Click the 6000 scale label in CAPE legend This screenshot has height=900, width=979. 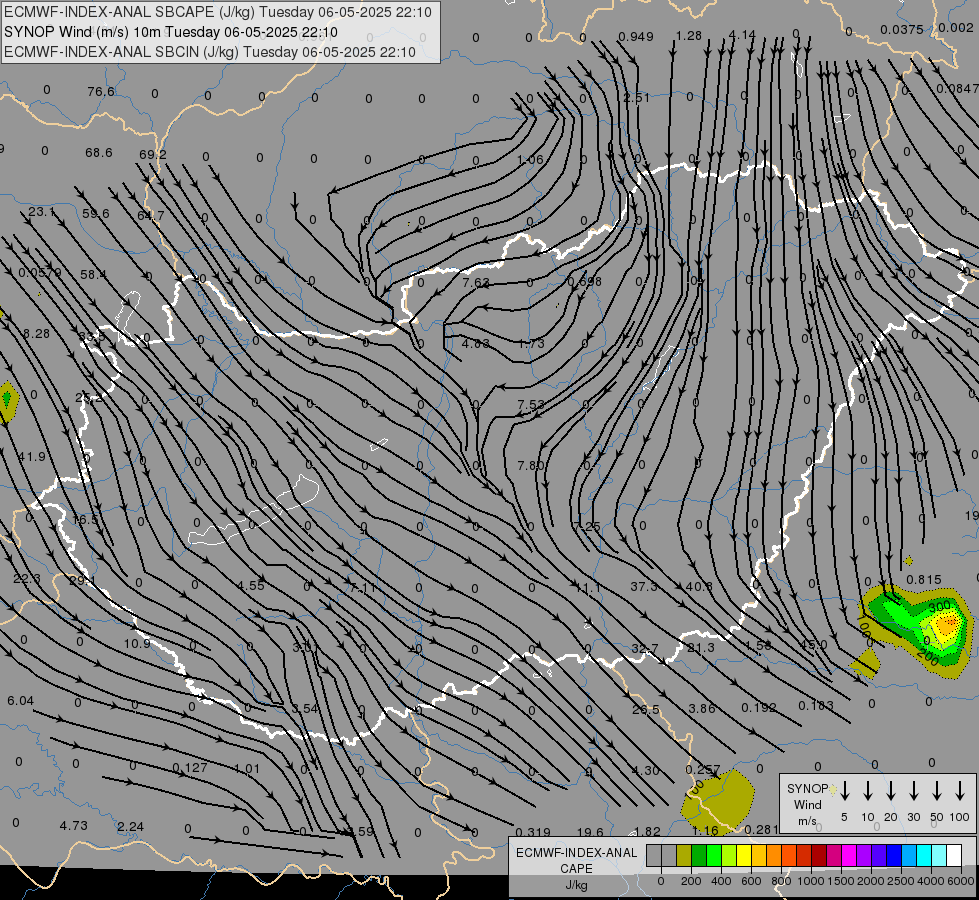[x=962, y=881]
